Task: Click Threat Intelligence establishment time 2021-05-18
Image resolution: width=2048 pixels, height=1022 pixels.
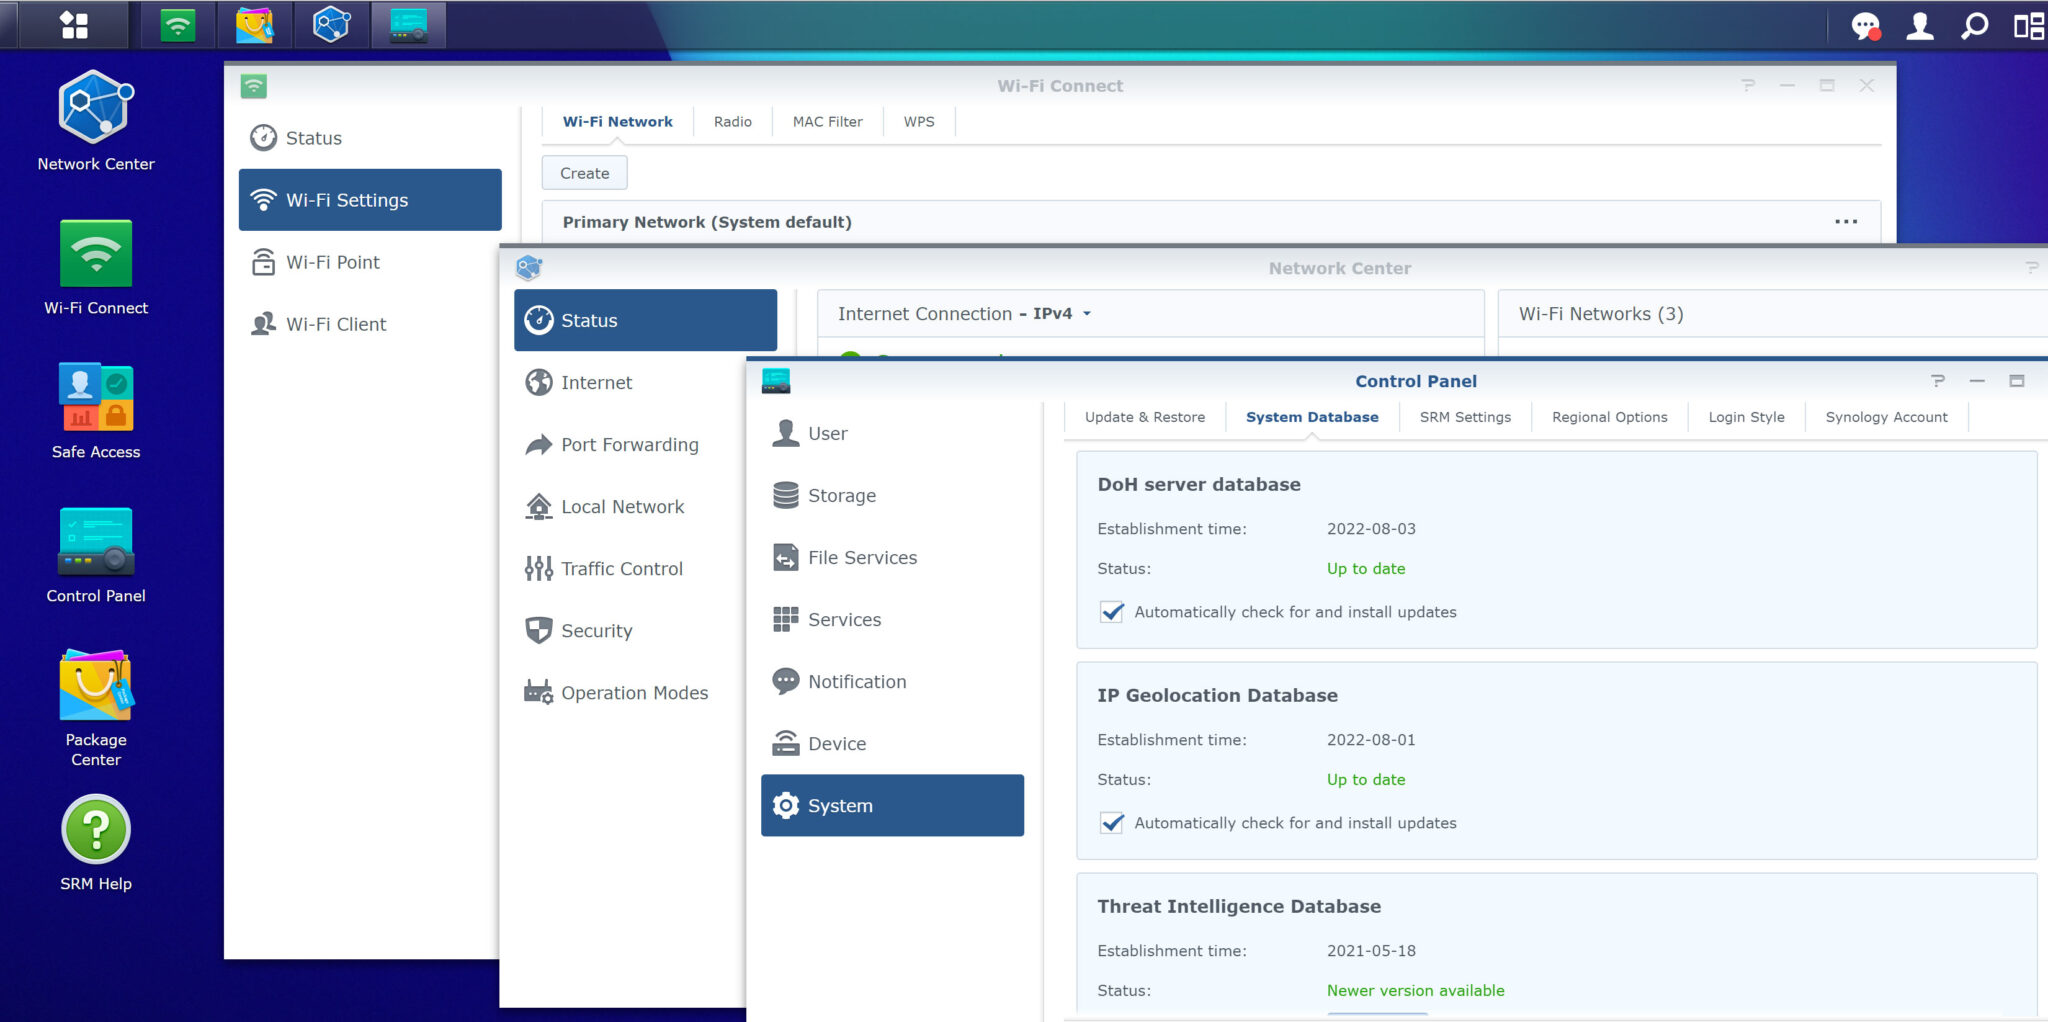Action: pos(1371,951)
